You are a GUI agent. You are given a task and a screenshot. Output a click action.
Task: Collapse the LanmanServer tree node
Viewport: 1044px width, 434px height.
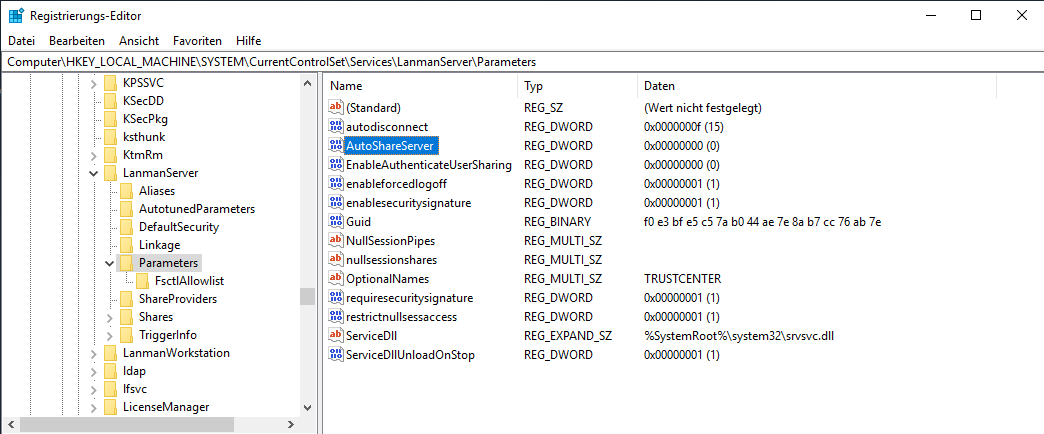pyautogui.click(x=93, y=174)
